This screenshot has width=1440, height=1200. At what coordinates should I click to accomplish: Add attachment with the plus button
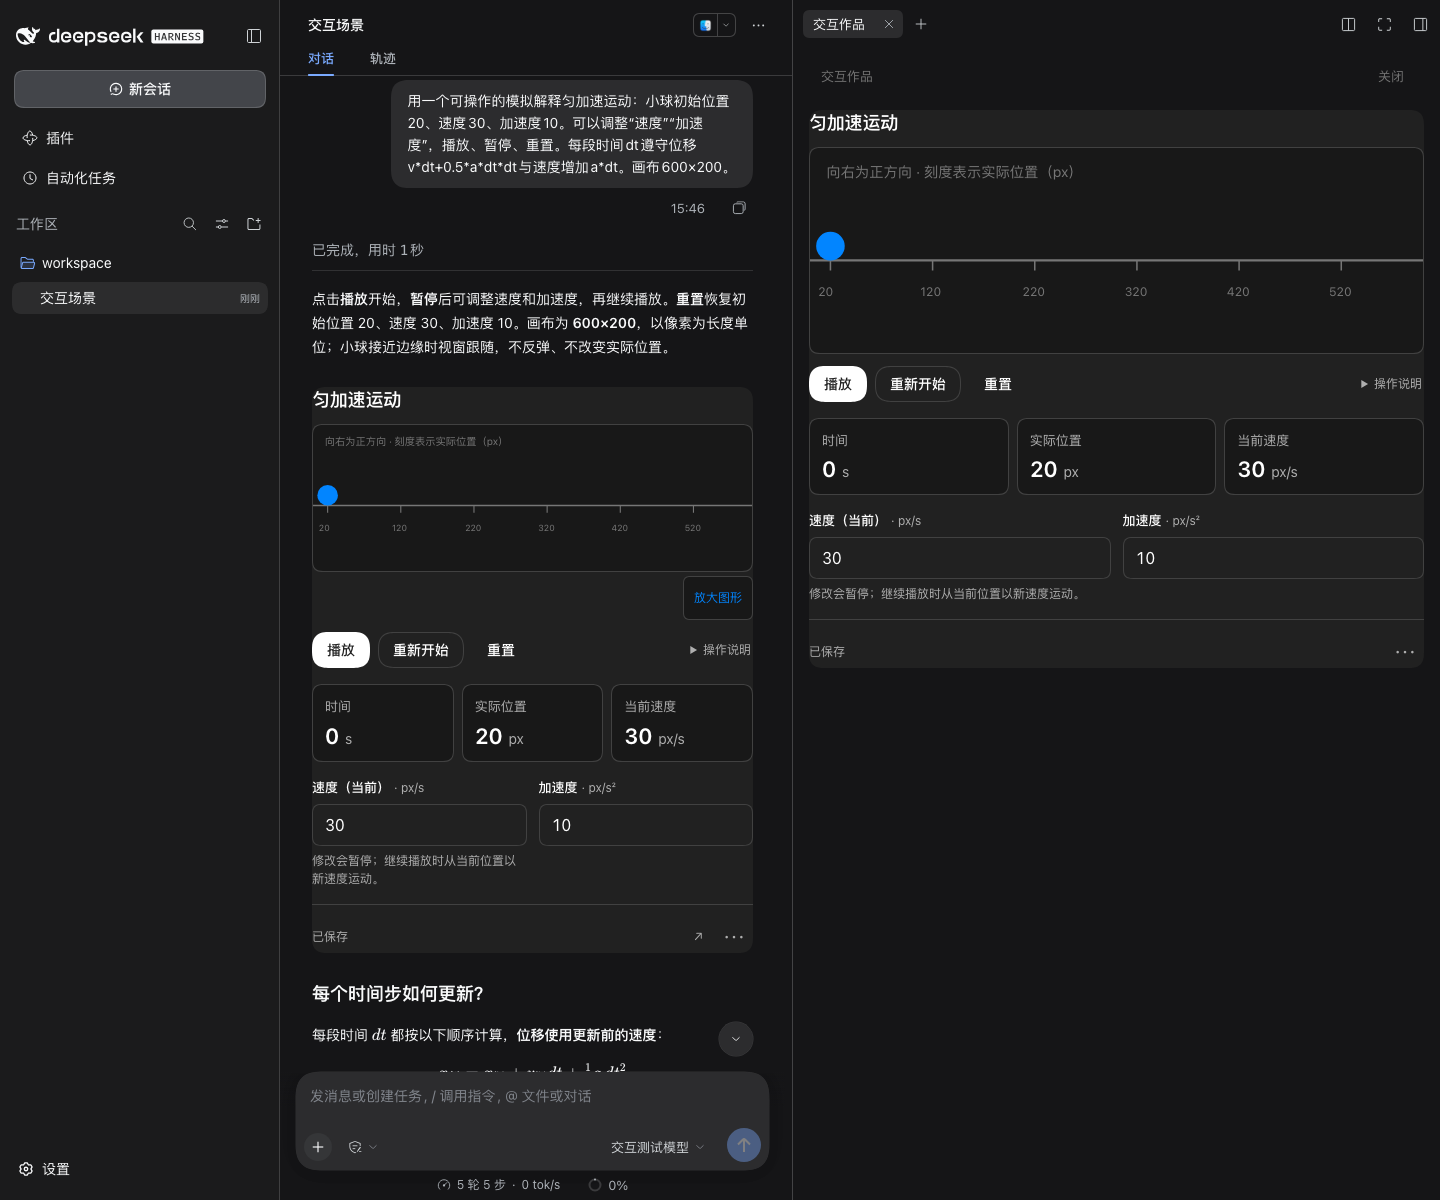(x=318, y=1147)
